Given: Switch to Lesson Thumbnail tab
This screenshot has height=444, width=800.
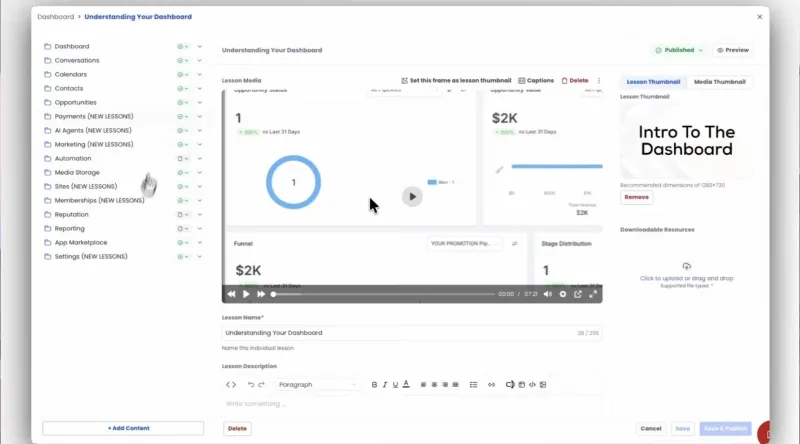Looking at the screenshot, I should click(x=653, y=82).
